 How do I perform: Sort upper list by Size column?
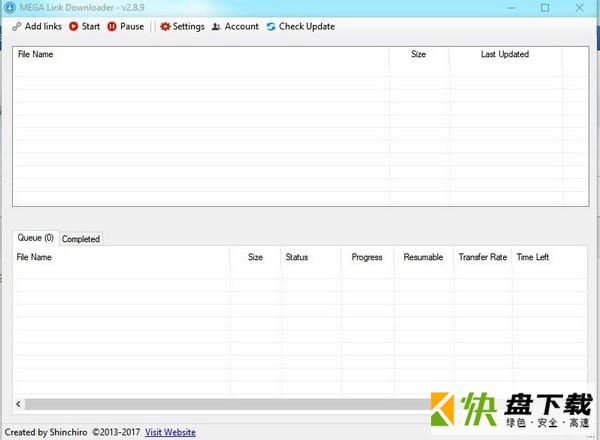click(419, 54)
